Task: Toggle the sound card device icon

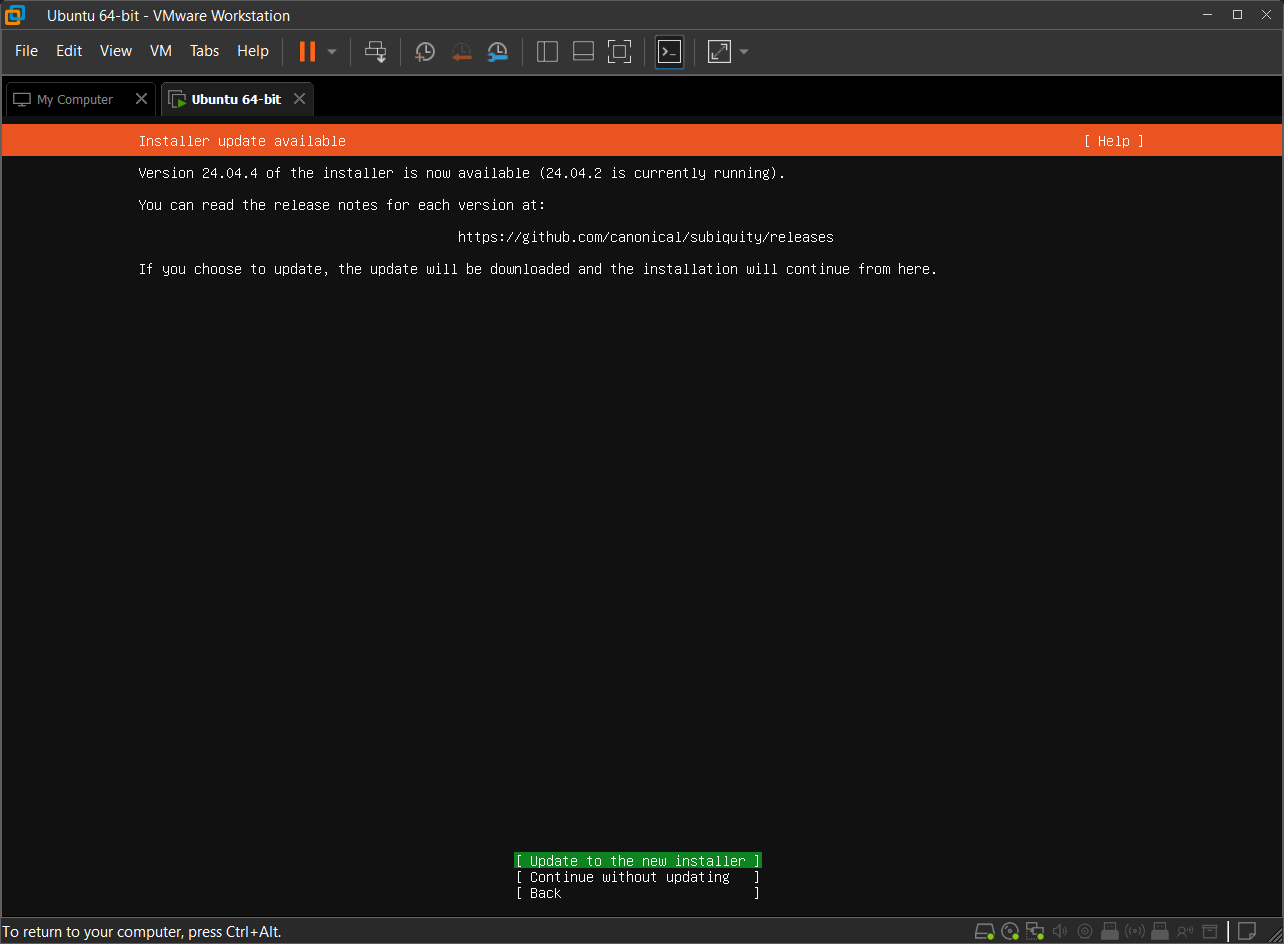Action: (1060, 931)
